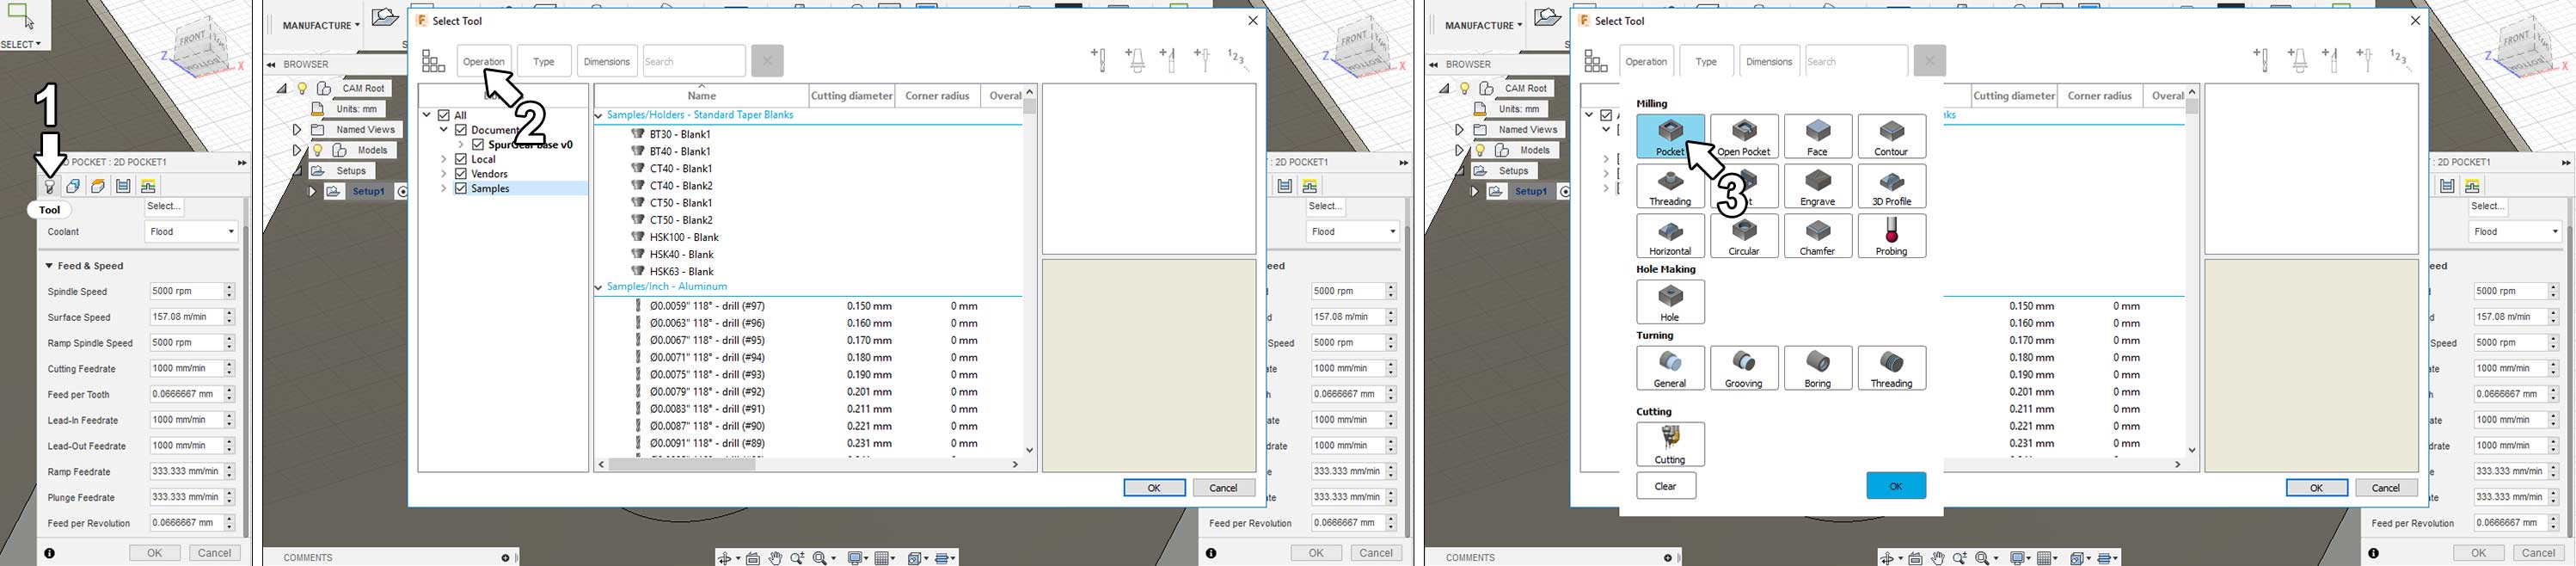The width and height of the screenshot is (2576, 566).
Task: Collapse the Samples/Inch - Aluminum group
Action: [x=599, y=287]
